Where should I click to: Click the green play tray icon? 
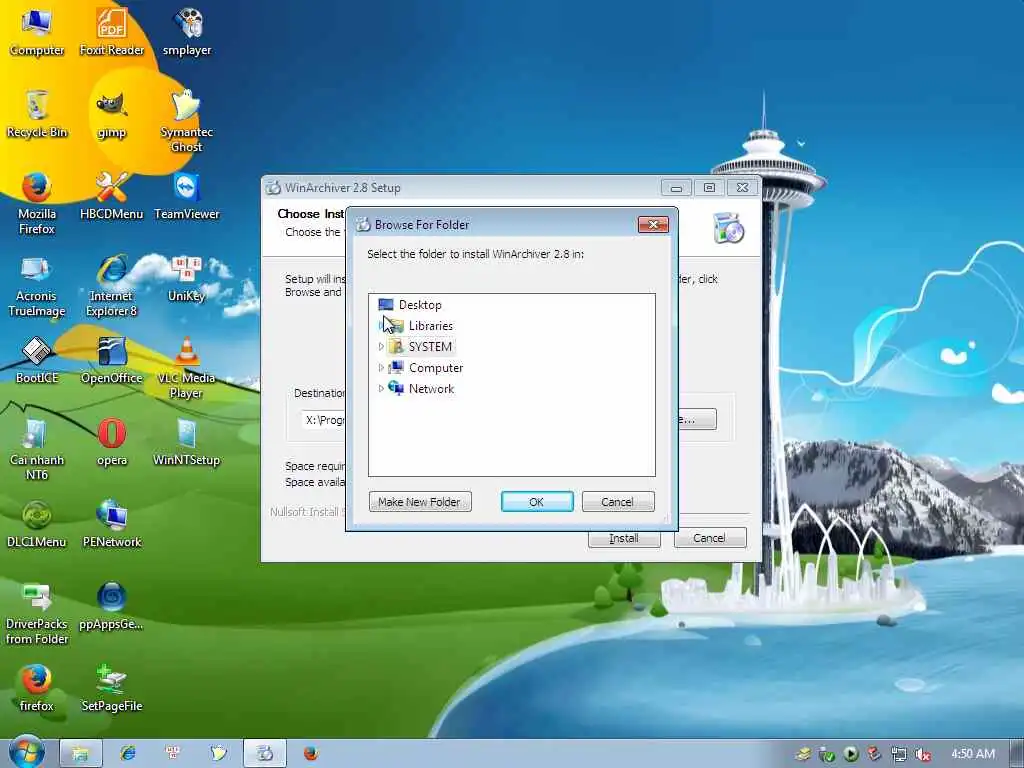click(851, 754)
